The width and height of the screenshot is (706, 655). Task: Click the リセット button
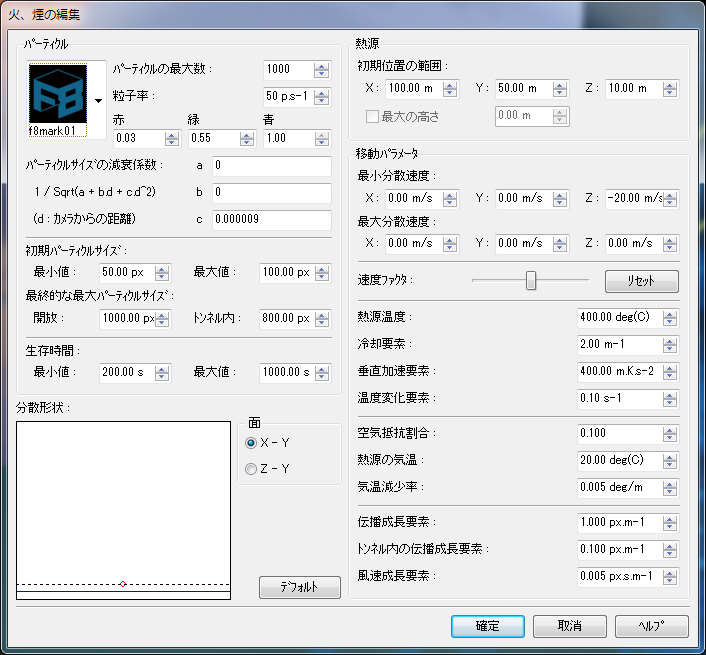click(642, 281)
